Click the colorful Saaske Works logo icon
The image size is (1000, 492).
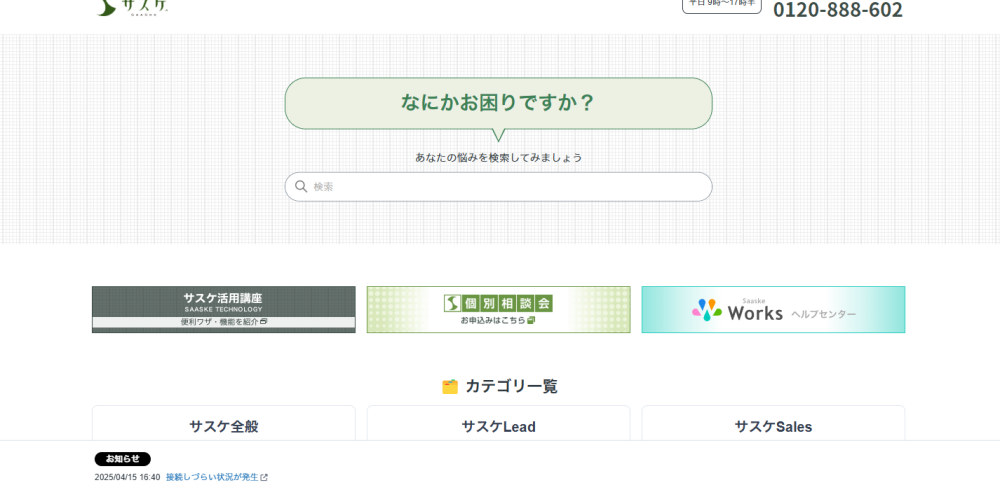(x=706, y=310)
